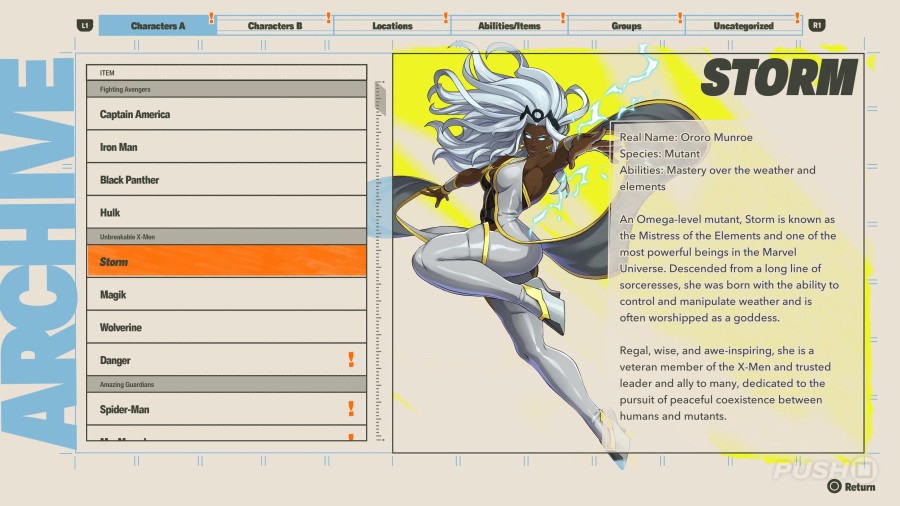
Task: Open the Uncategorized tab
Action: 743,26
